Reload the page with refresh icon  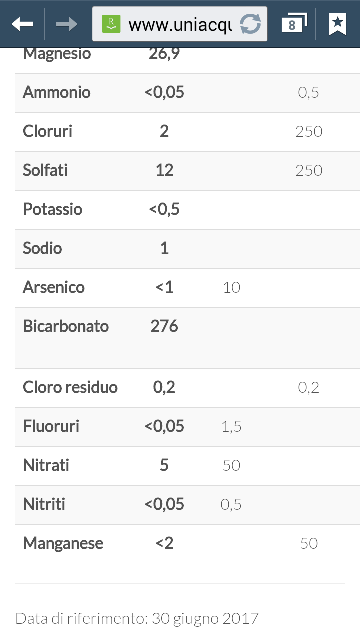pyautogui.click(x=250, y=24)
